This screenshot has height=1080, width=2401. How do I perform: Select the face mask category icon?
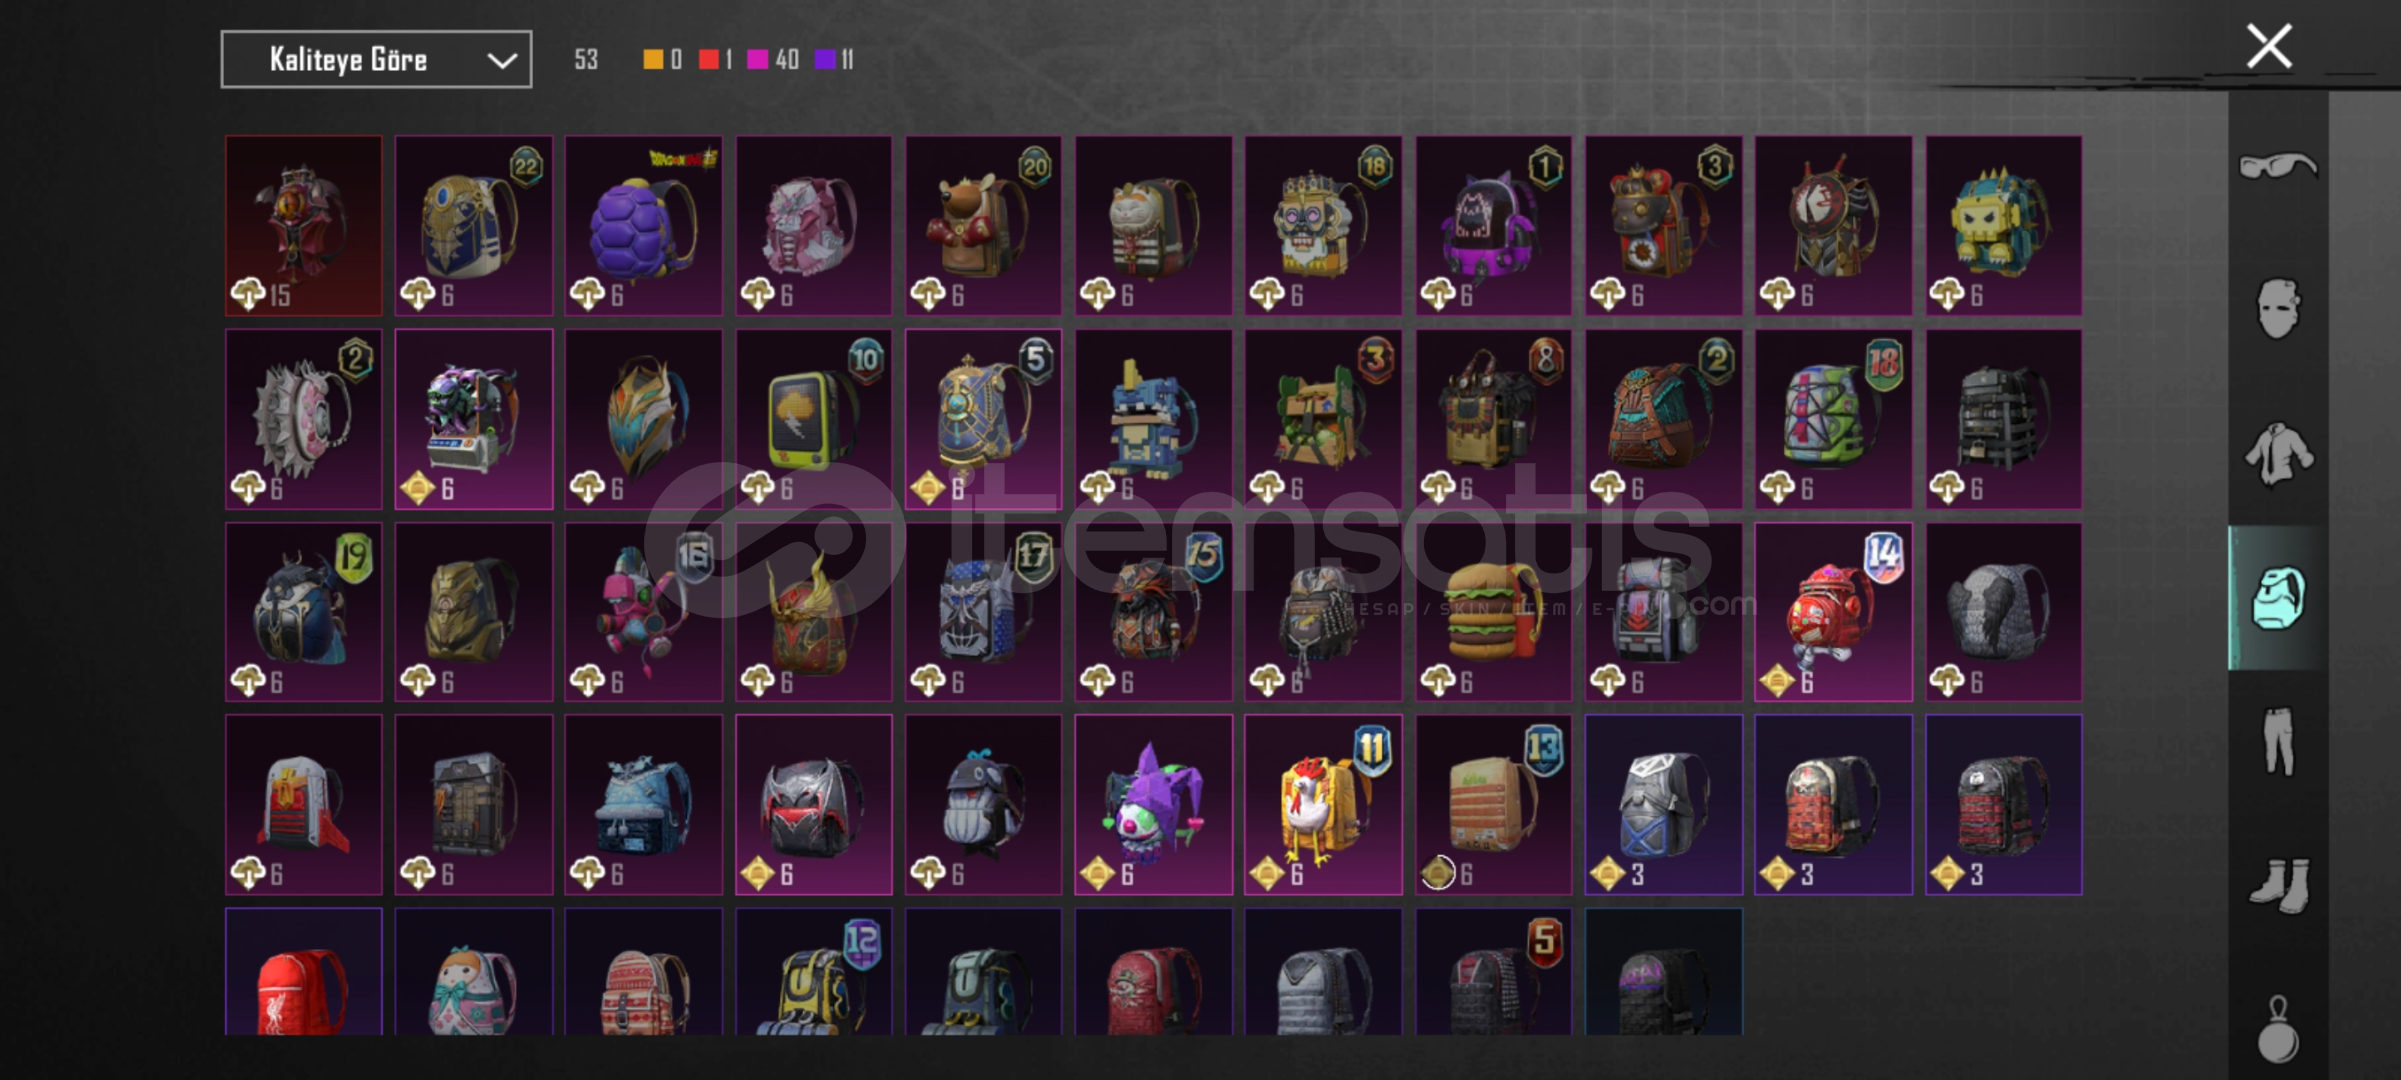click(2278, 308)
